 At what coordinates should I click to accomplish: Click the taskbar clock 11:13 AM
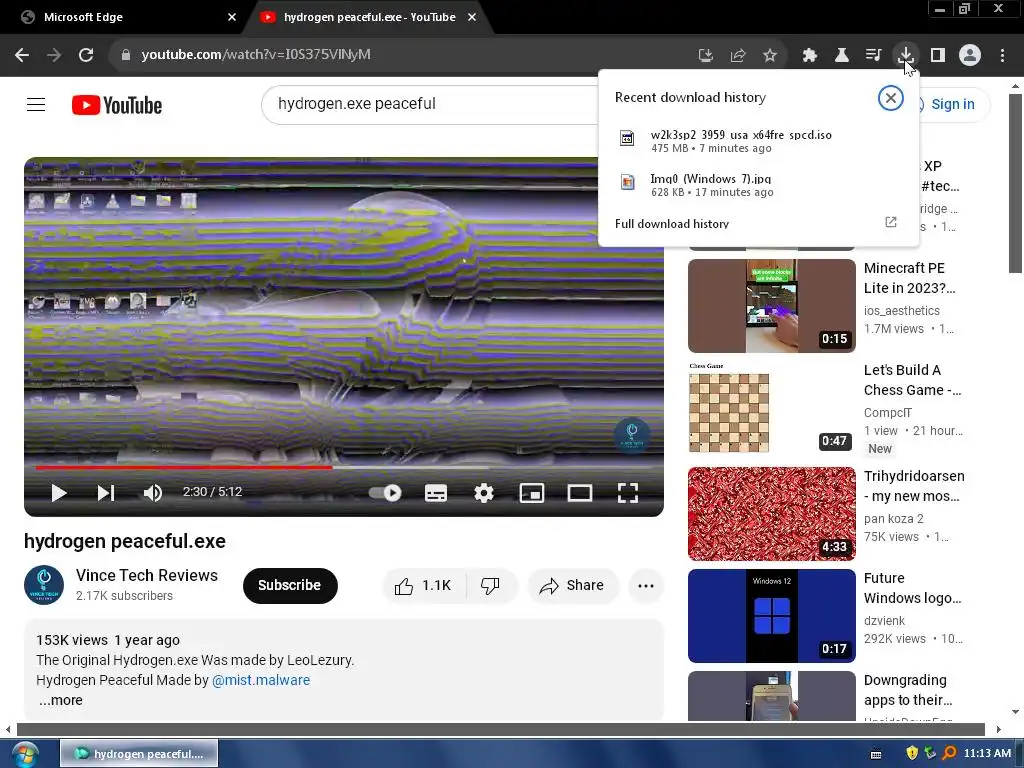click(987, 754)
